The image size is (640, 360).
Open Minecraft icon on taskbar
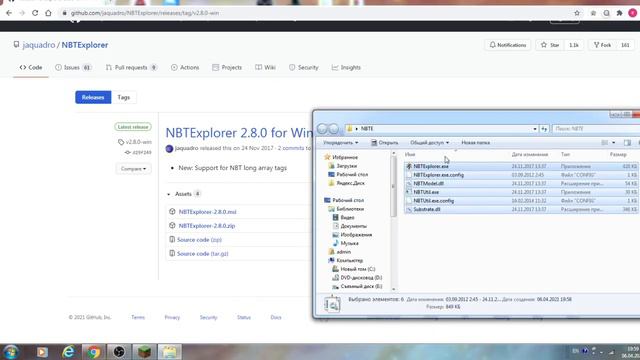[144, 352]
